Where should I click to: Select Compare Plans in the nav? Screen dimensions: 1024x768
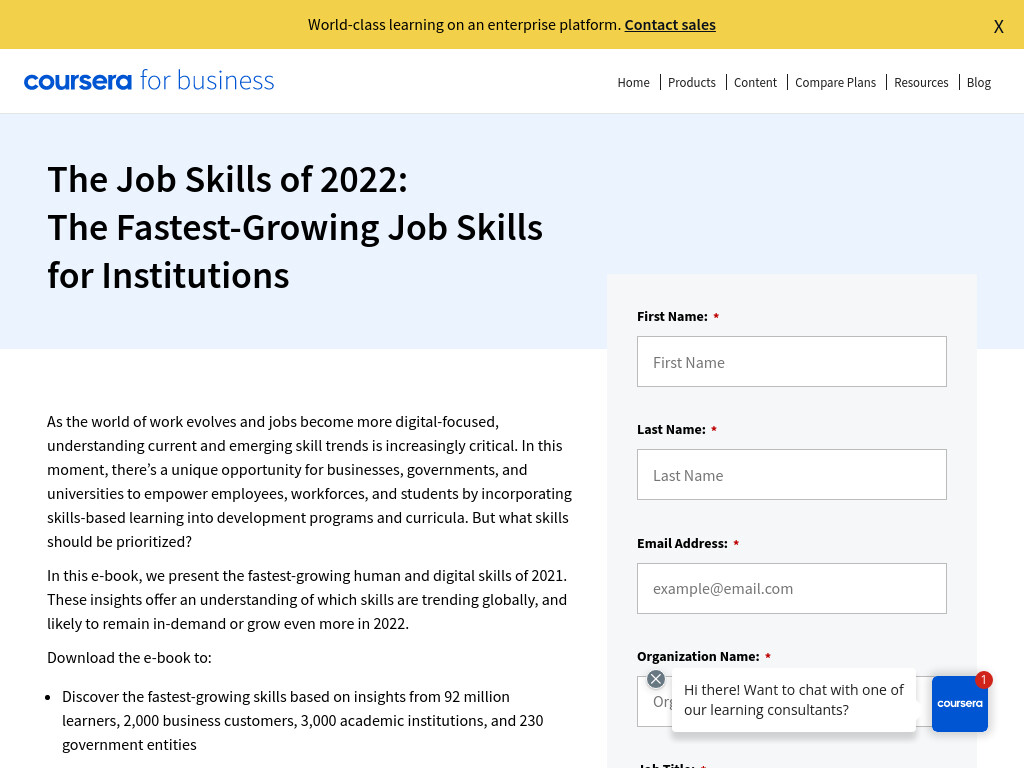tap(835, 82)
